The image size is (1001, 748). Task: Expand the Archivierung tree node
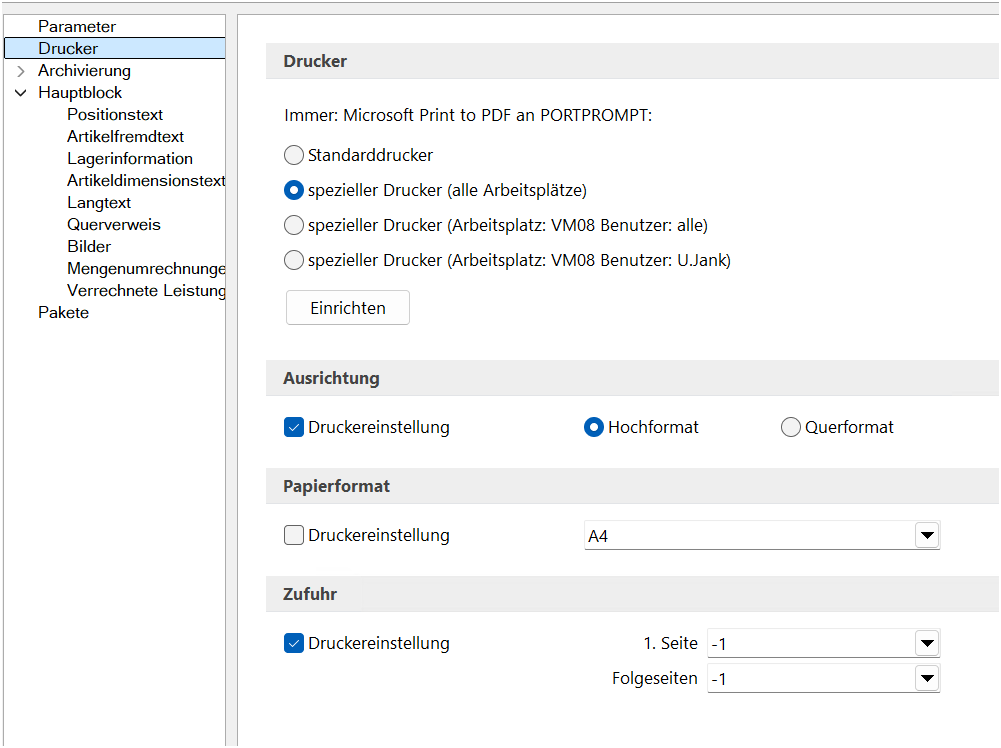click(x=21, y=71)
